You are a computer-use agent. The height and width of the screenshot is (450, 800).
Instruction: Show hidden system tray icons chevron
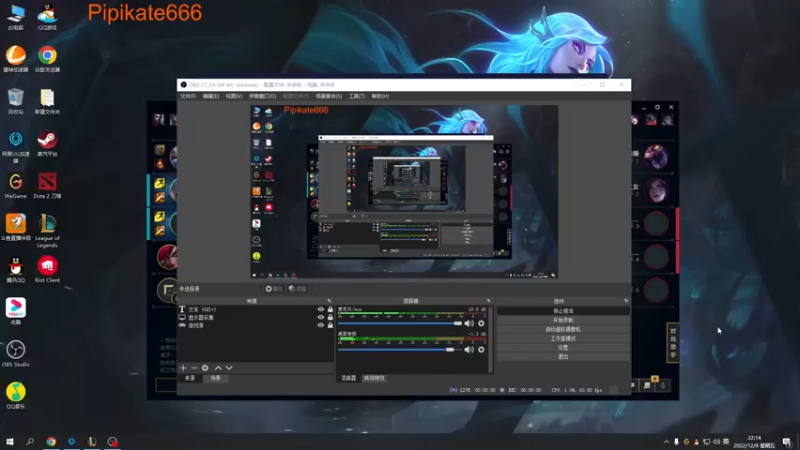click(x=666, y=442)
